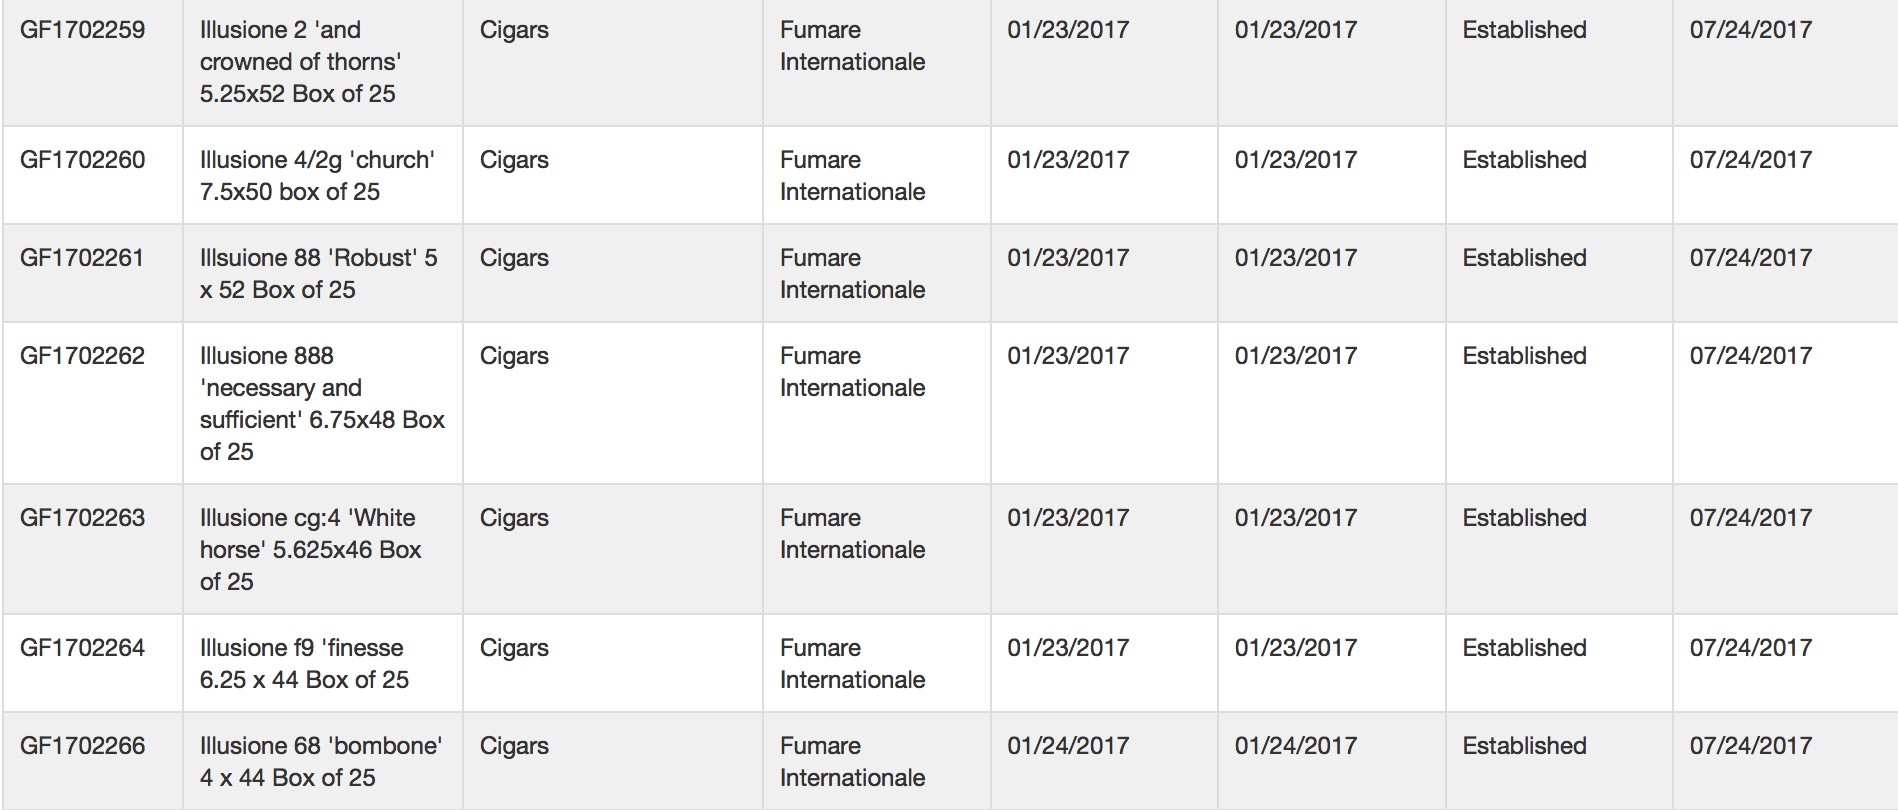Select row ID GF1702261
This screenshot has height=810, width=1898.
[x=82, y=258]
